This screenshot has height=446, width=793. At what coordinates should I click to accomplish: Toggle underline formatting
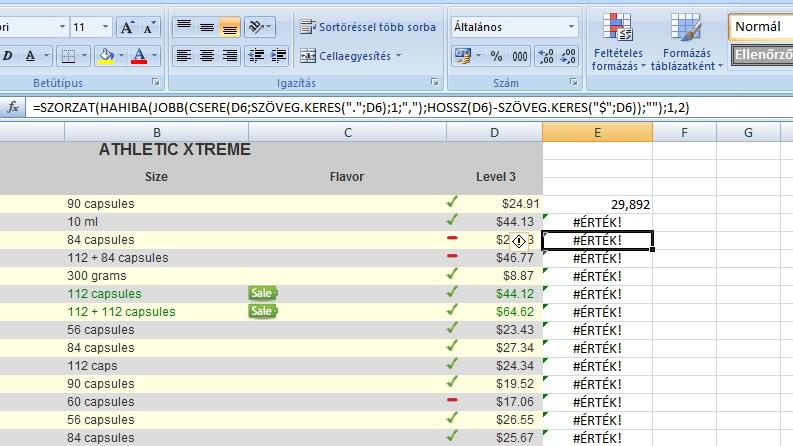pyautogui.click(x=30, y=56)
